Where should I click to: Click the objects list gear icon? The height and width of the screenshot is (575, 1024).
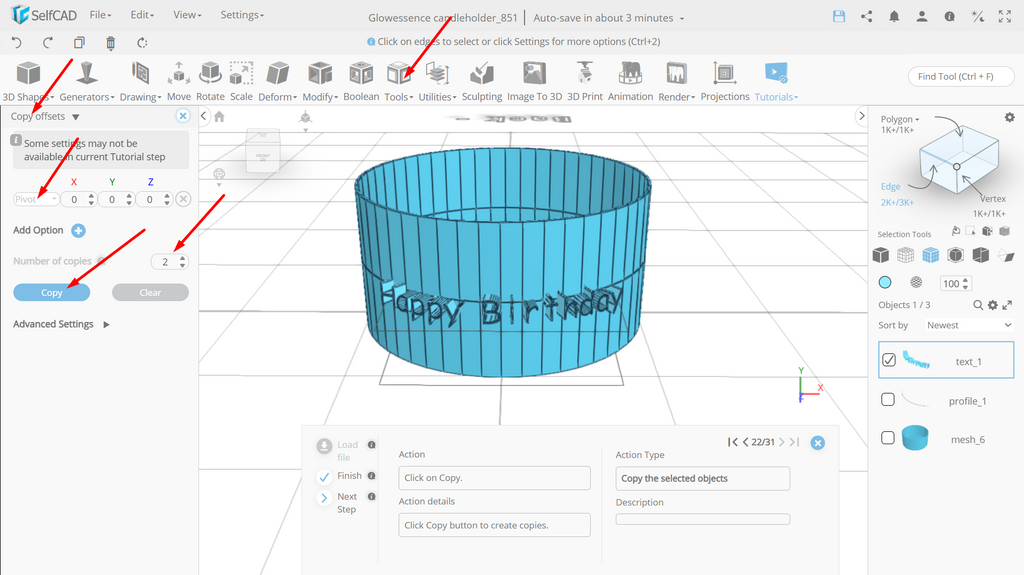point(993,305)
